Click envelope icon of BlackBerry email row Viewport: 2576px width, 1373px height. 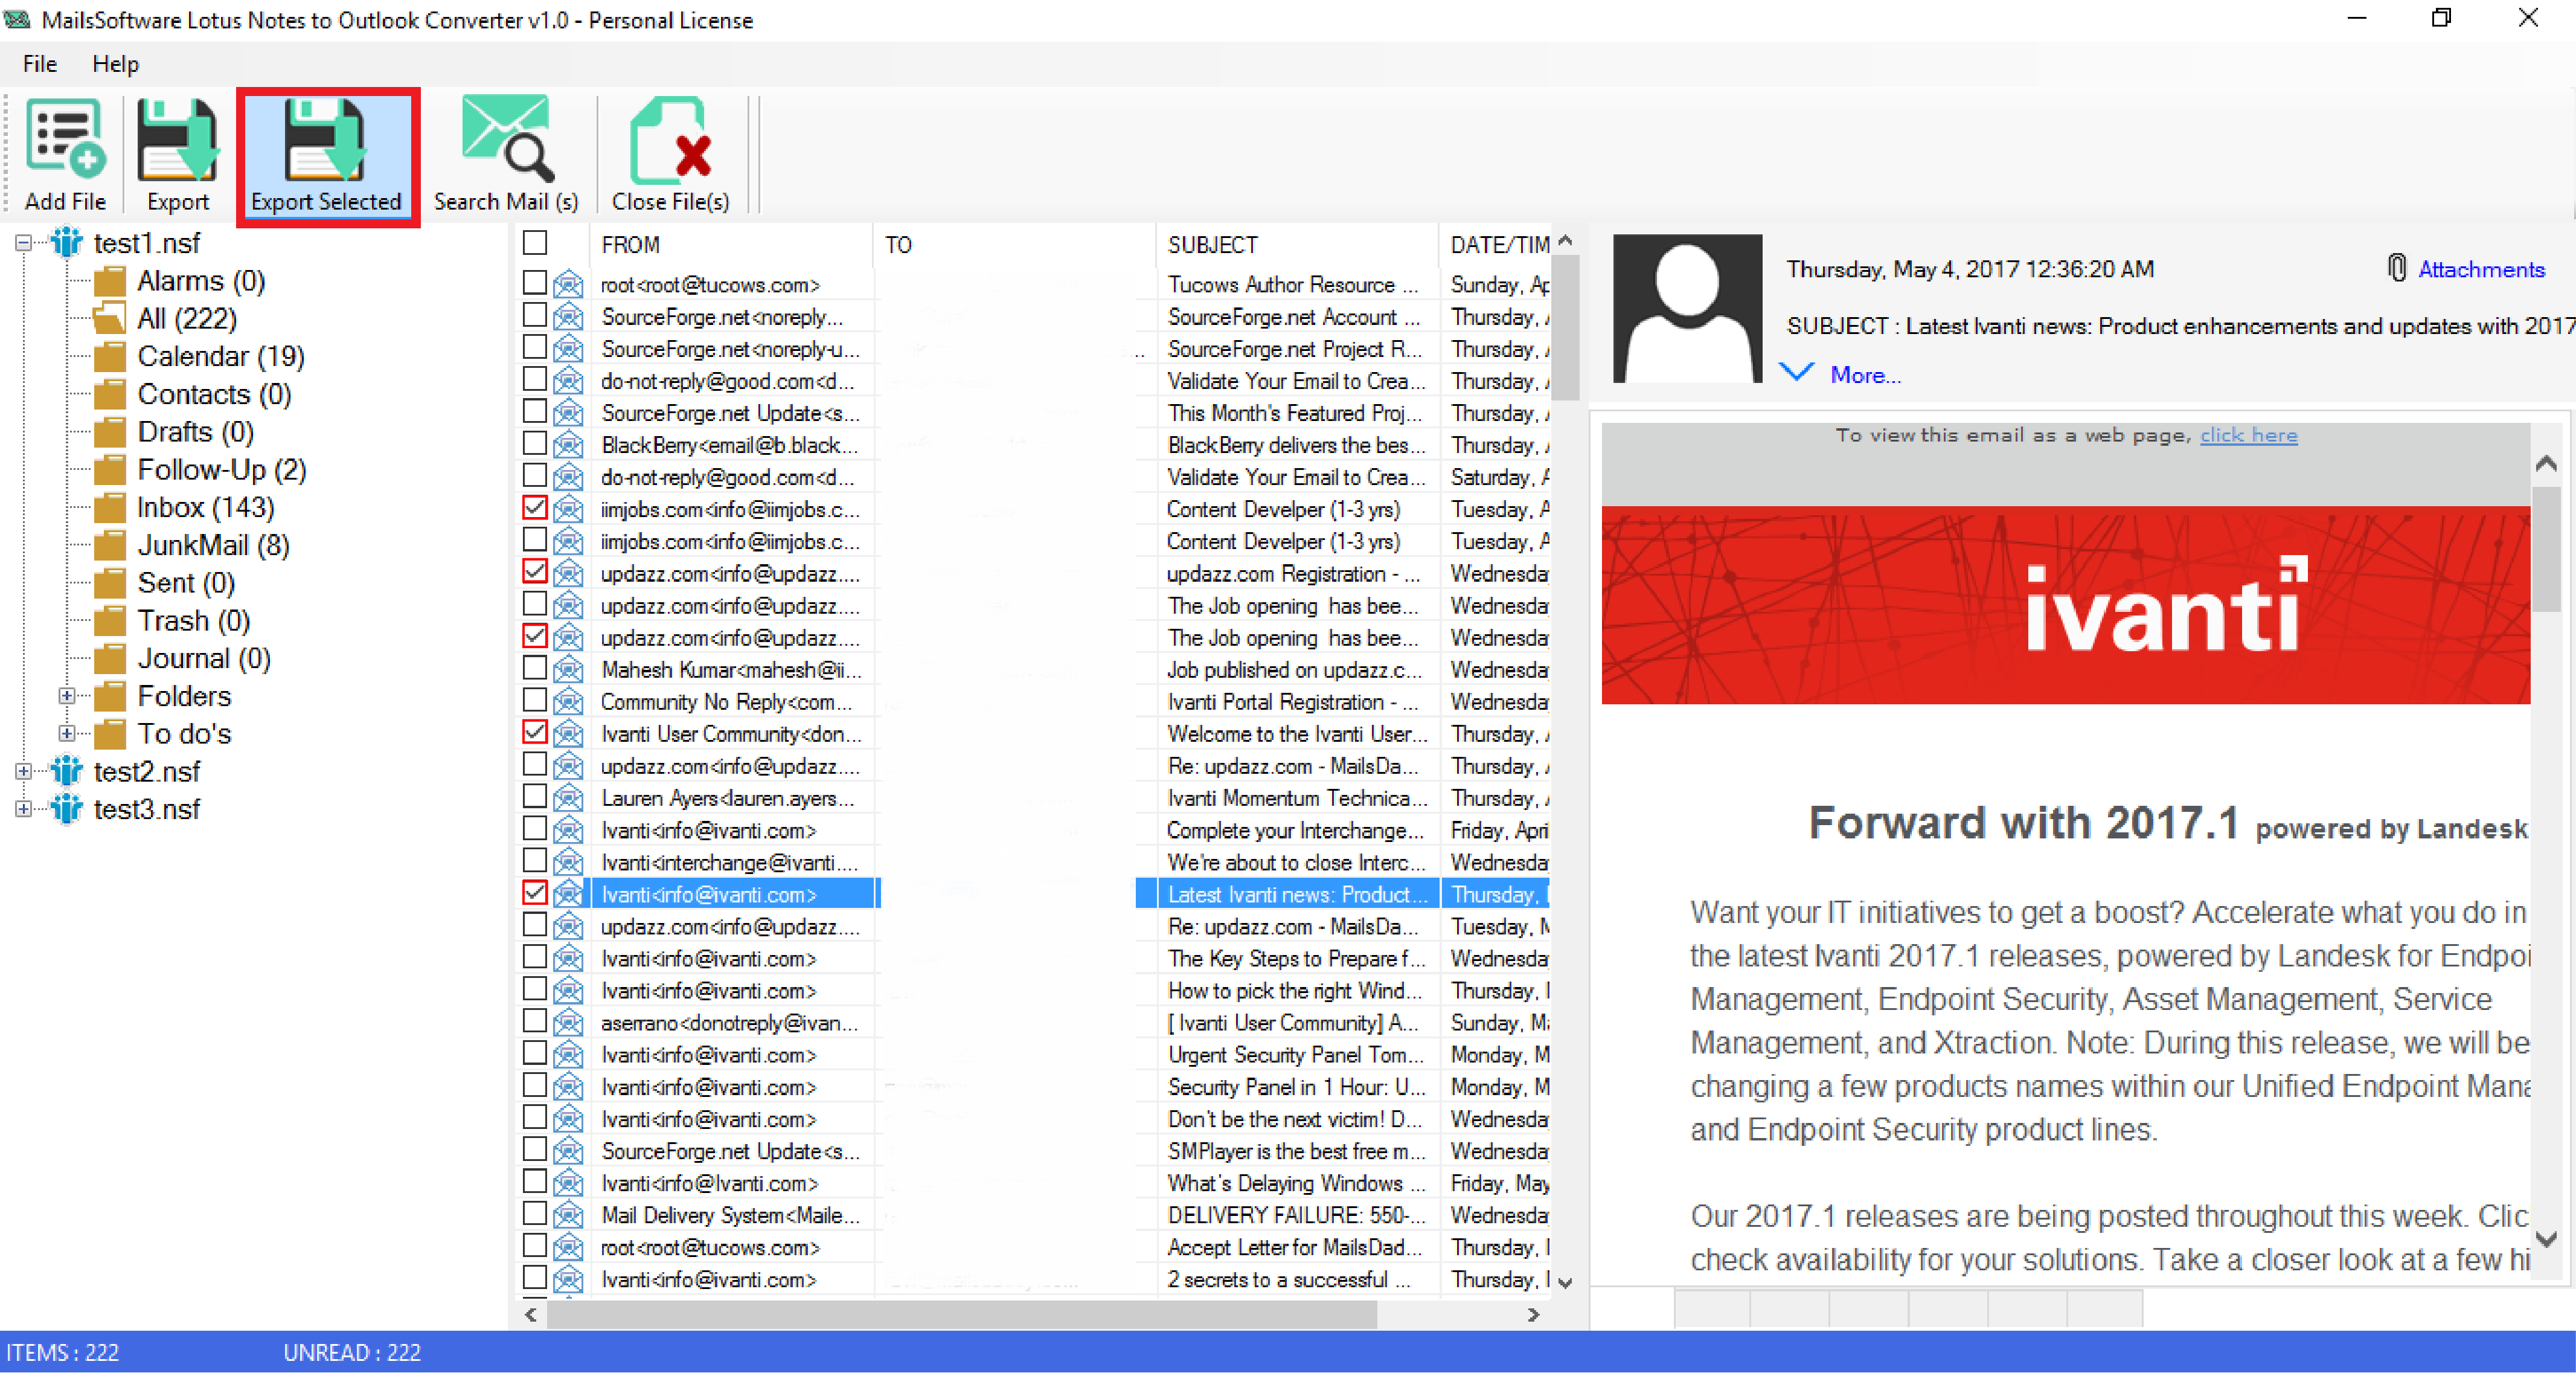568,445
